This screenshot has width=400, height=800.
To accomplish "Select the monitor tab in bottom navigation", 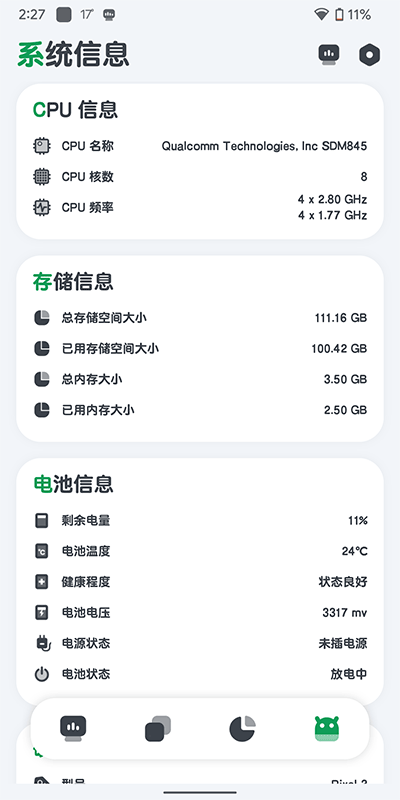I will point(73,729).
